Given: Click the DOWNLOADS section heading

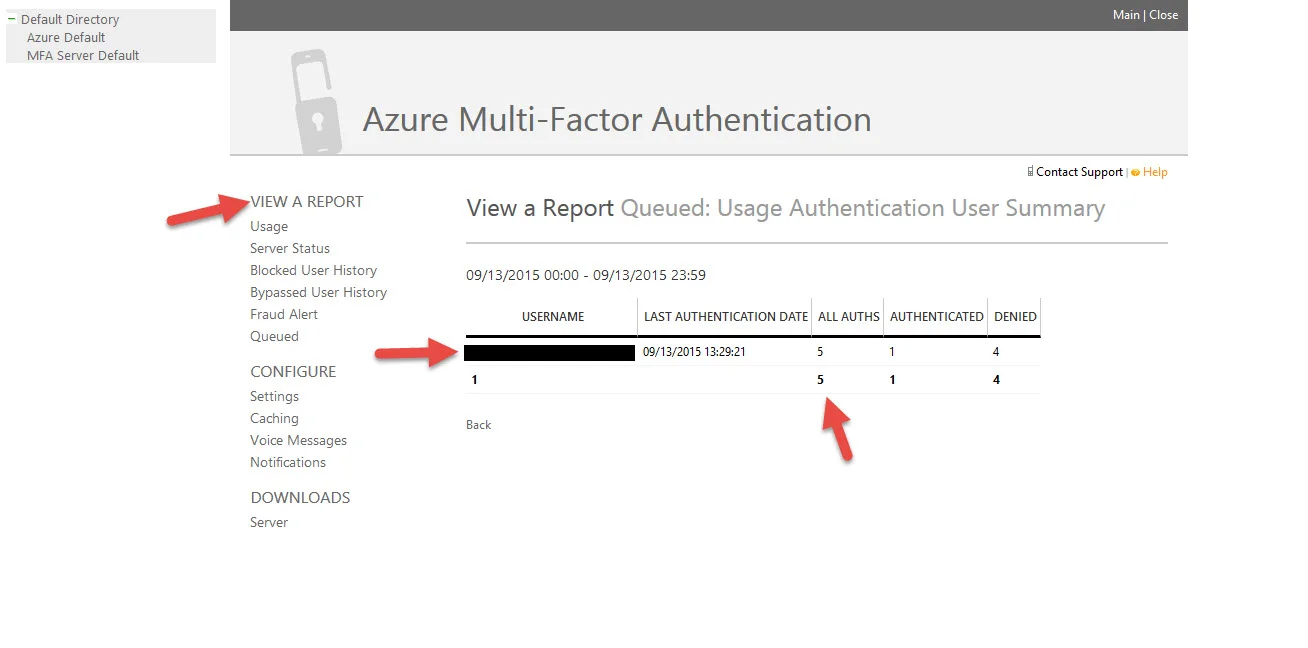Looking at the screenshot, I should [300, 497].
